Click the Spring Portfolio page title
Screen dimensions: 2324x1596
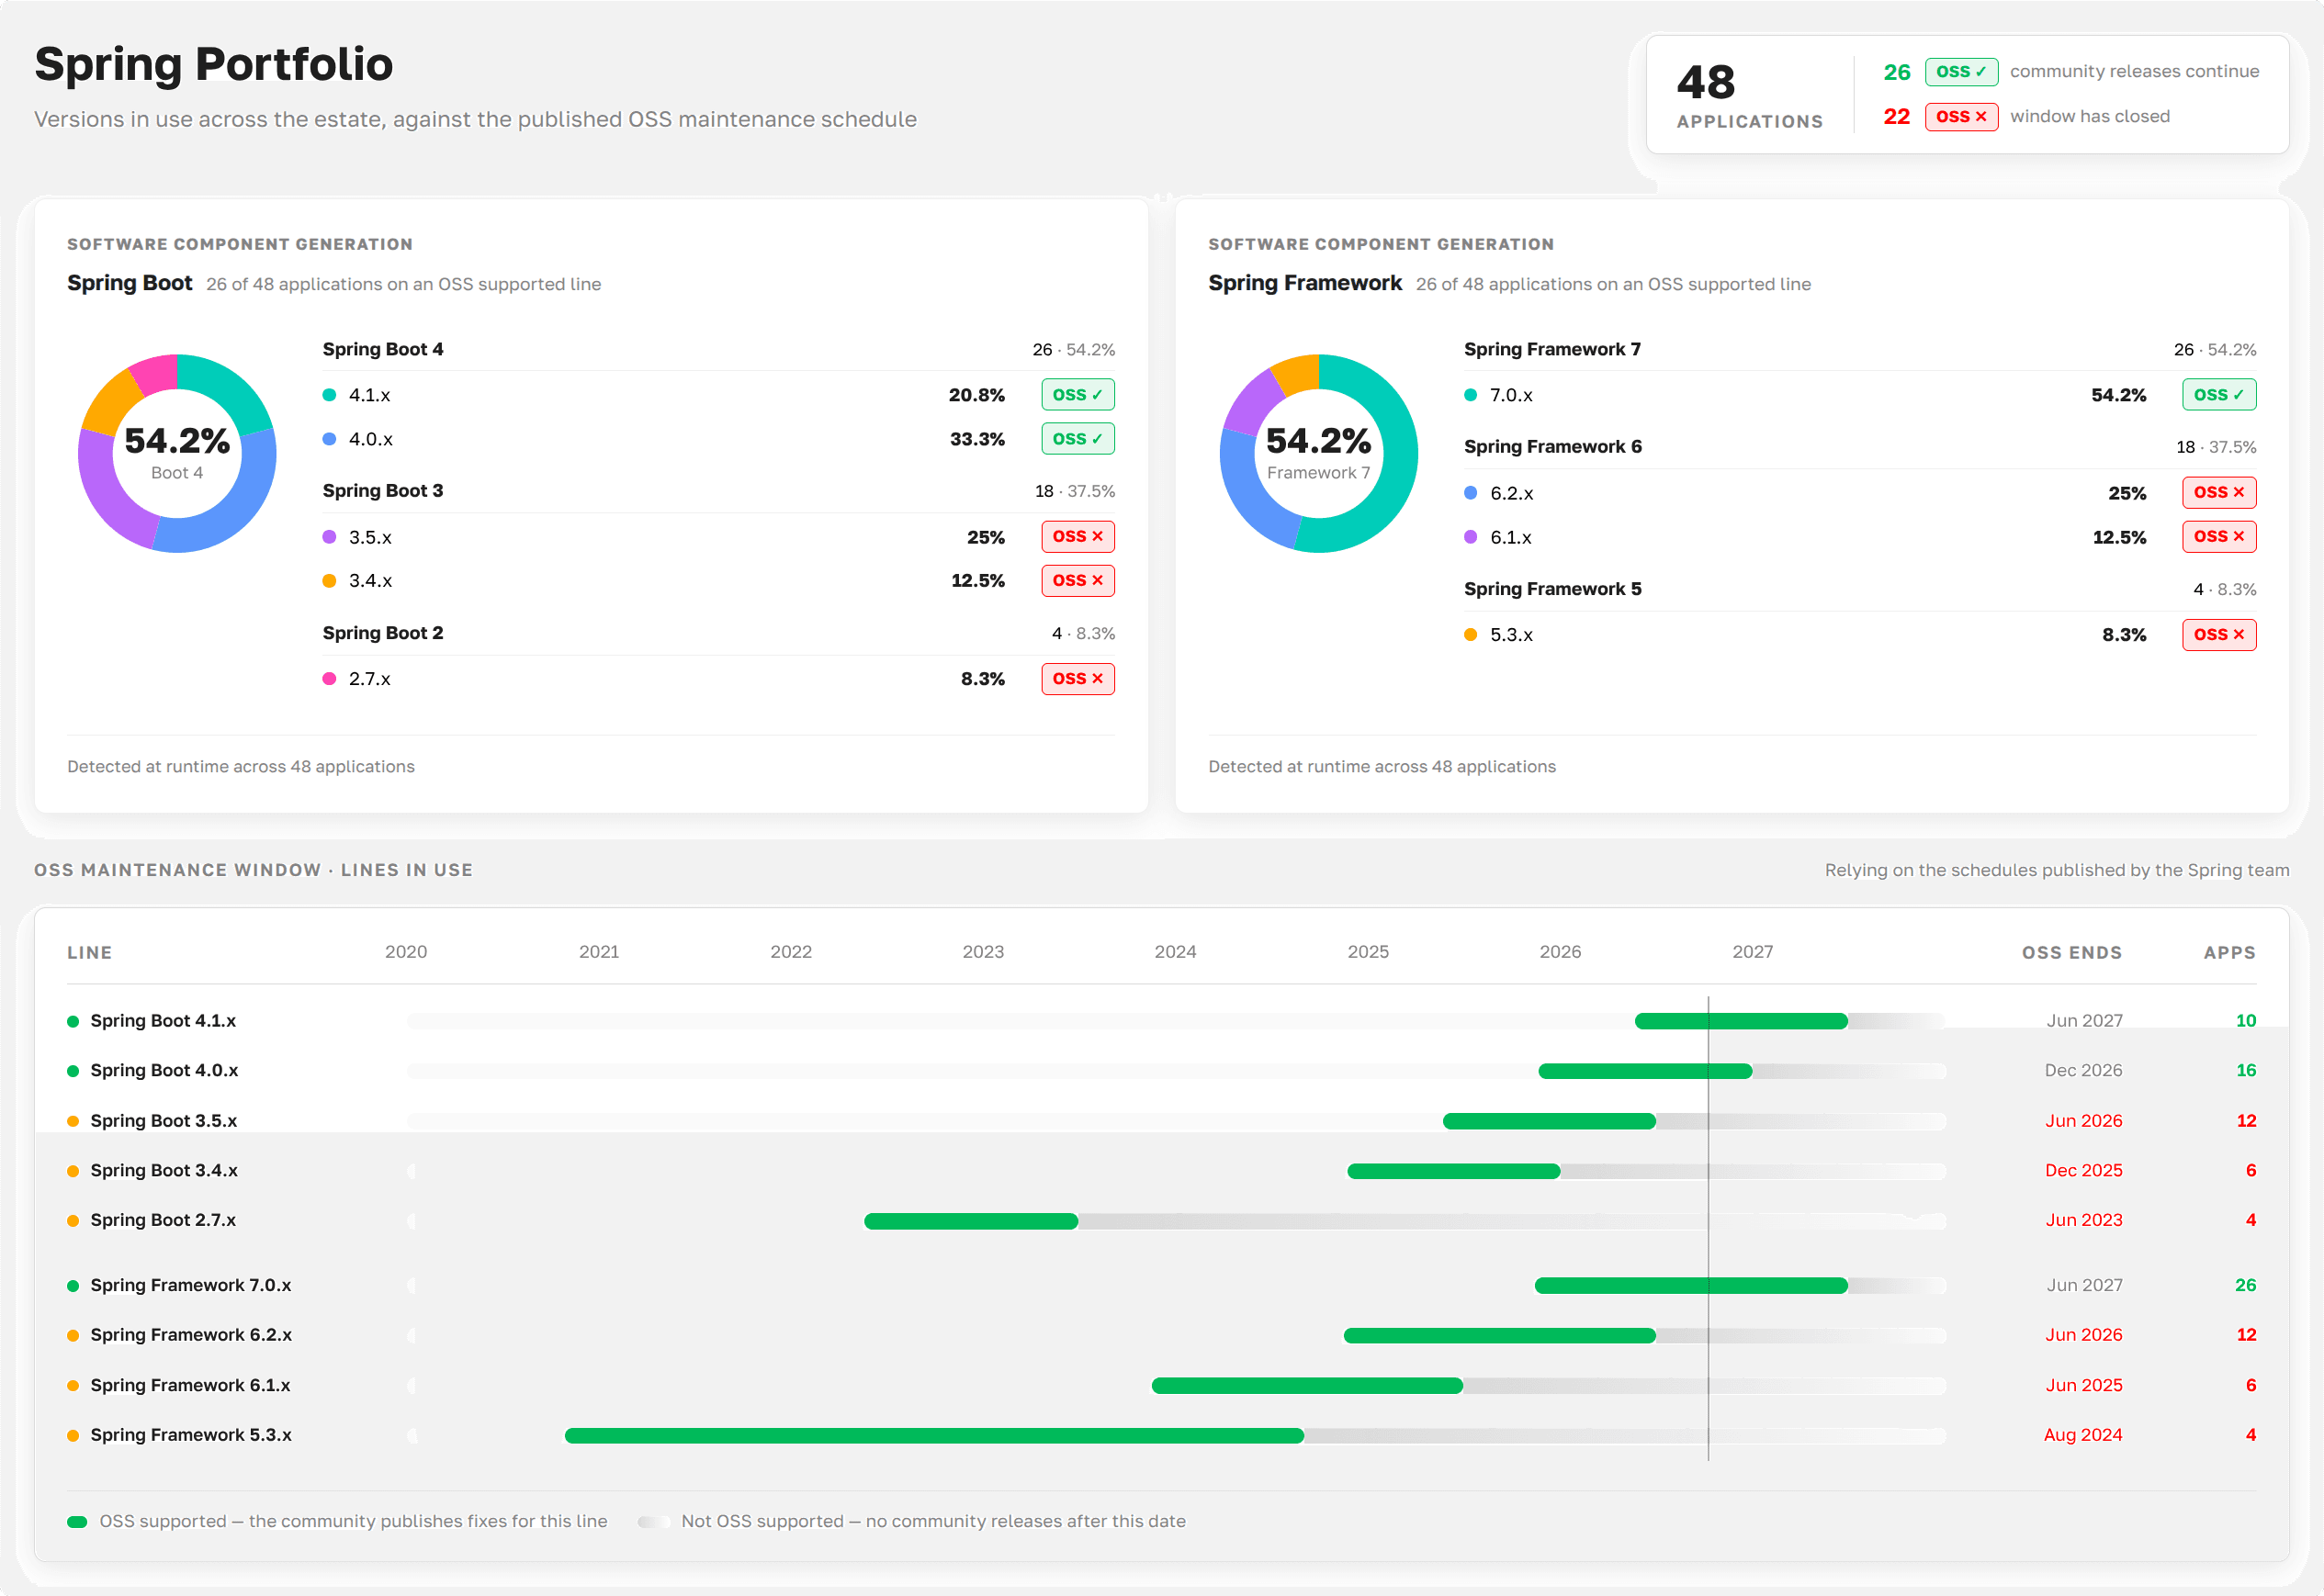pos(213,64)
